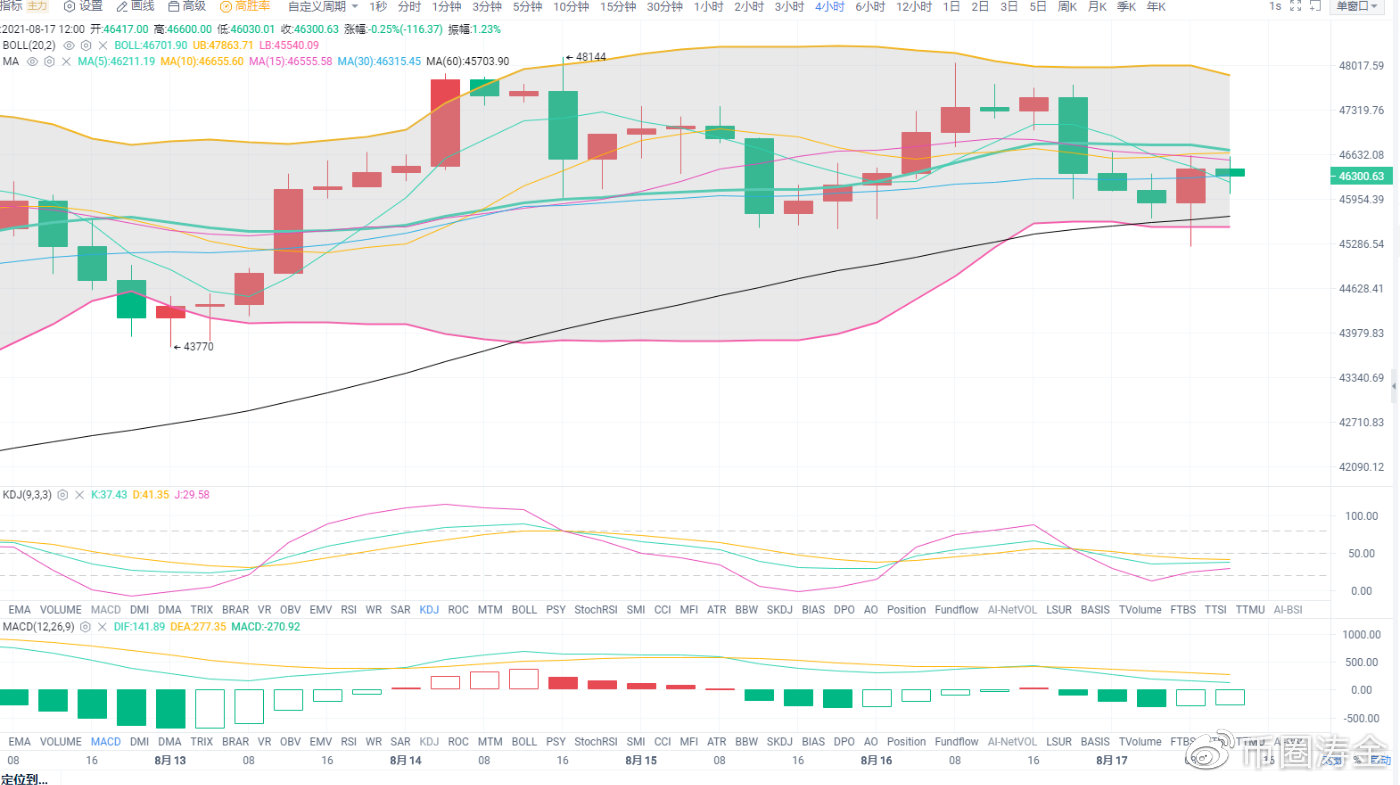Enable VOLUME in the lower indicator row
This screenshot has height=785, width=1400.
[61, 742]
